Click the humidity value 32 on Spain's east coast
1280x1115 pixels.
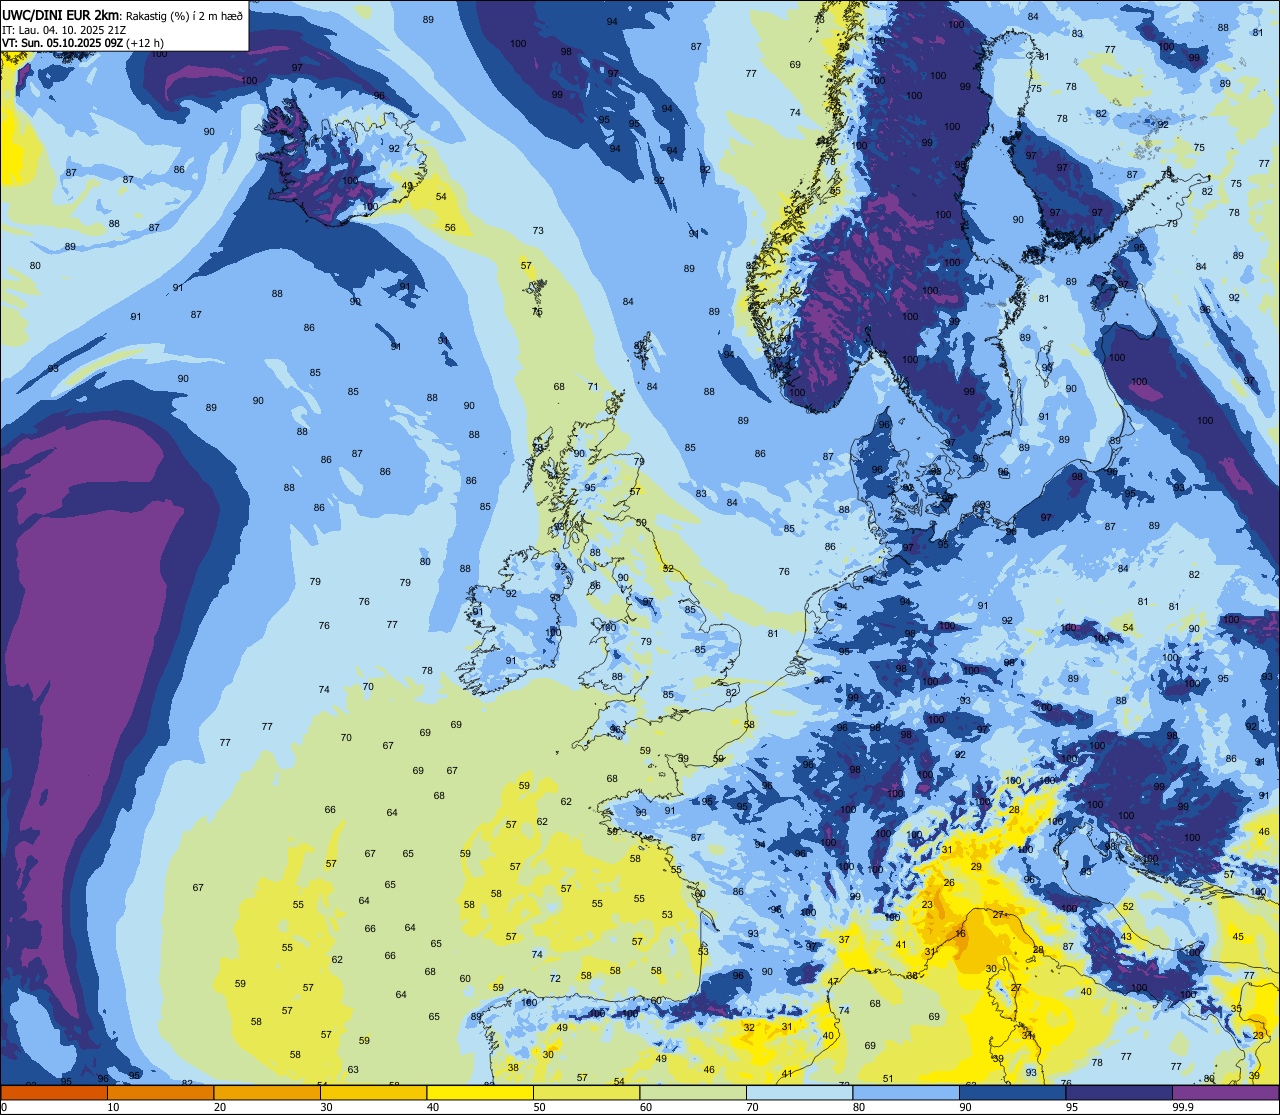click(x=749, y=1028)
